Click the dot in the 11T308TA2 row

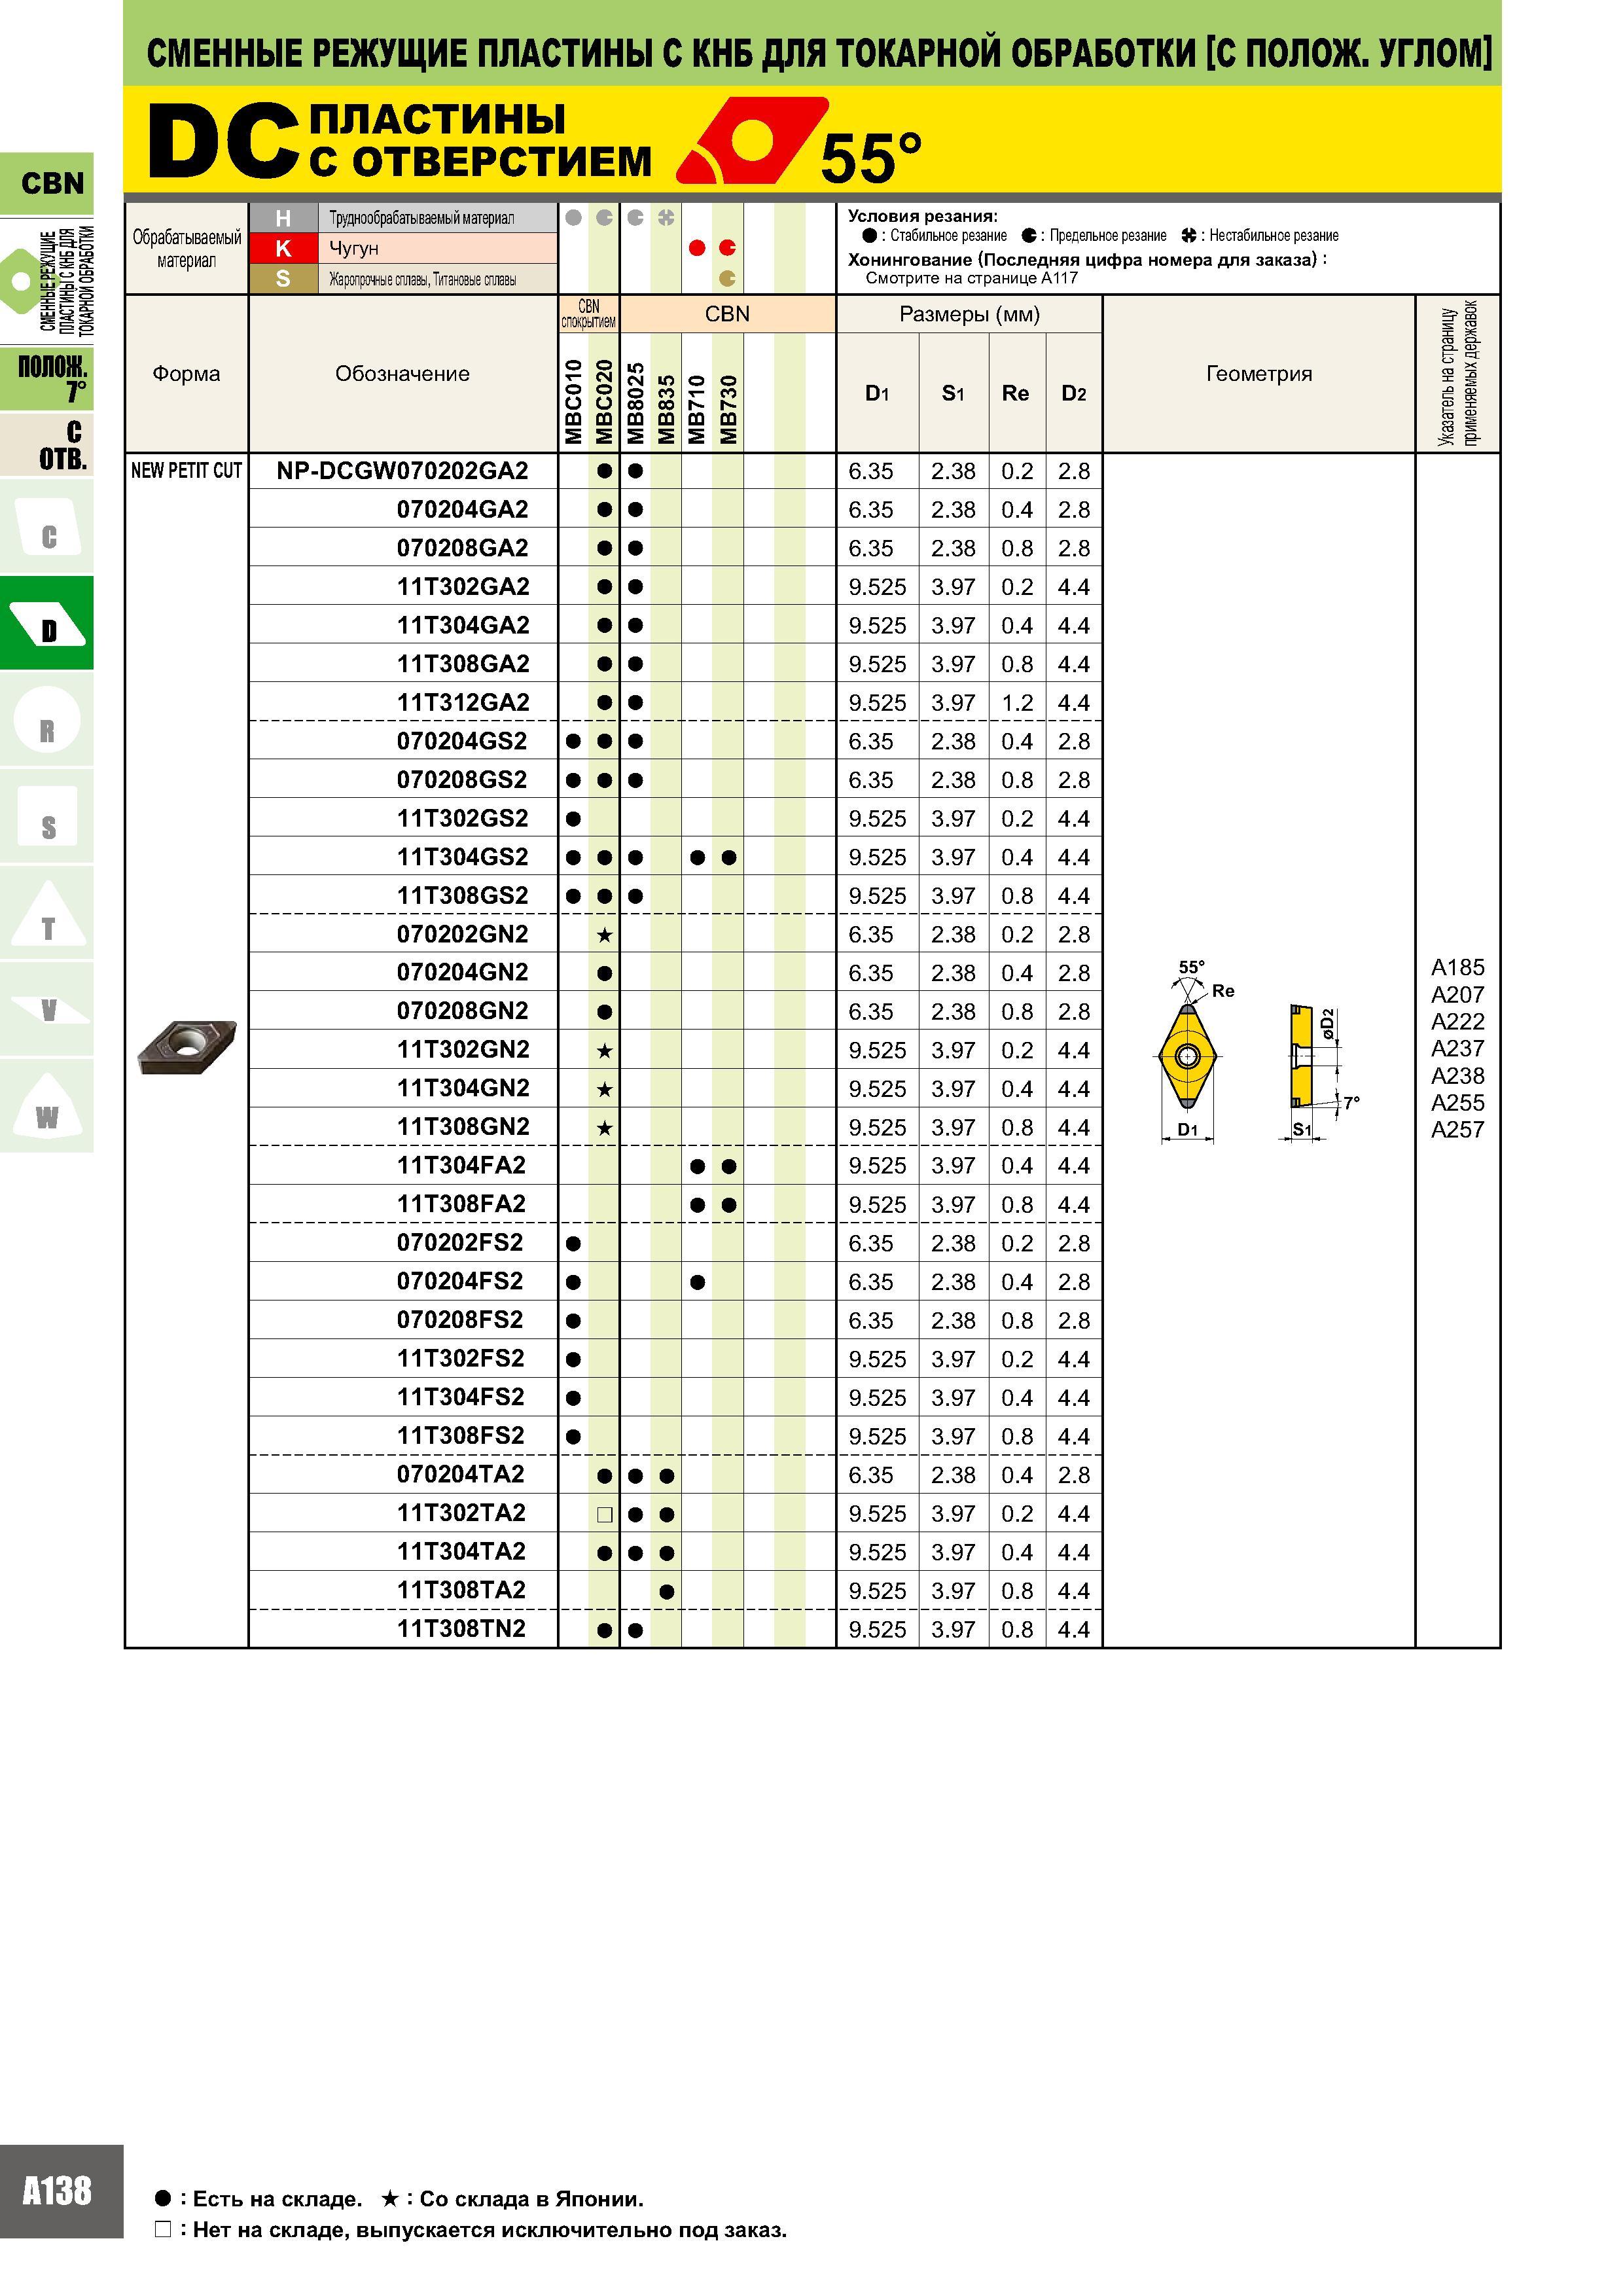pyautogui.click(x=667, y=1592)
